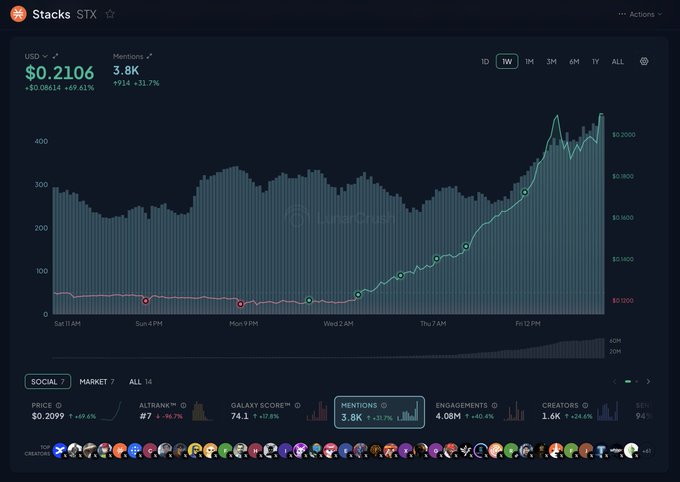Viewport: 680px width, 482px height.
Task: Select the 1D time range
Action: click(485, 62)
